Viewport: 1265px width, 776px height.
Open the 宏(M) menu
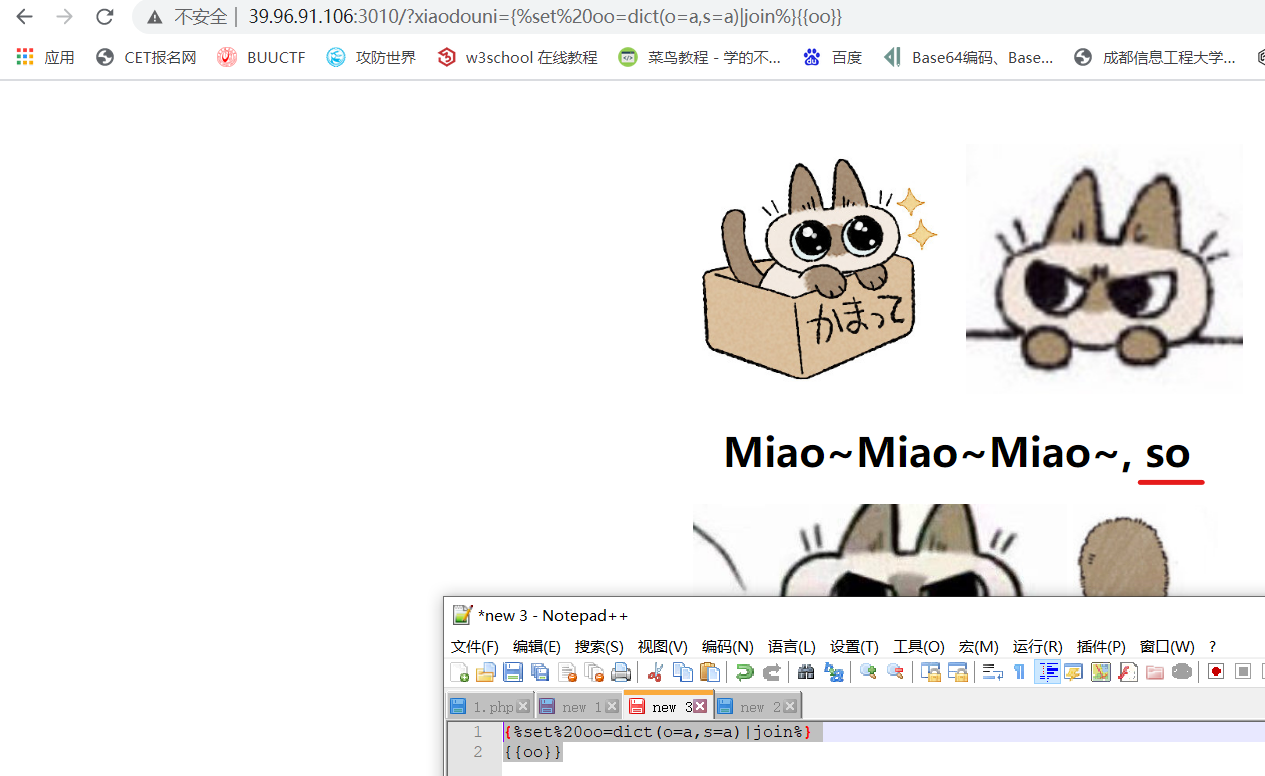979,647
